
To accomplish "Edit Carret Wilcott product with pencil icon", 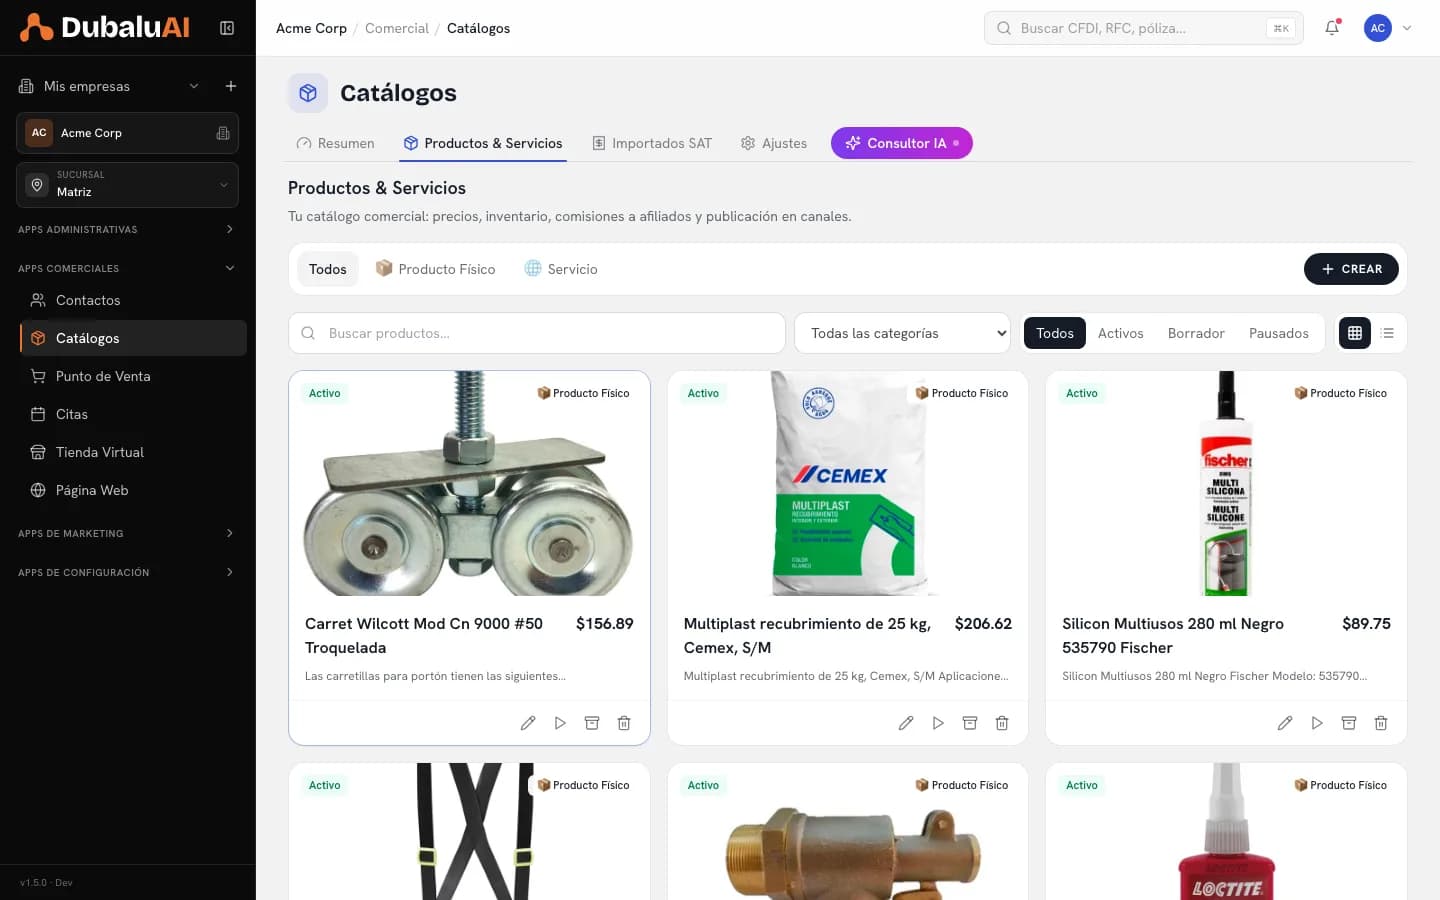I will [528, 723].
